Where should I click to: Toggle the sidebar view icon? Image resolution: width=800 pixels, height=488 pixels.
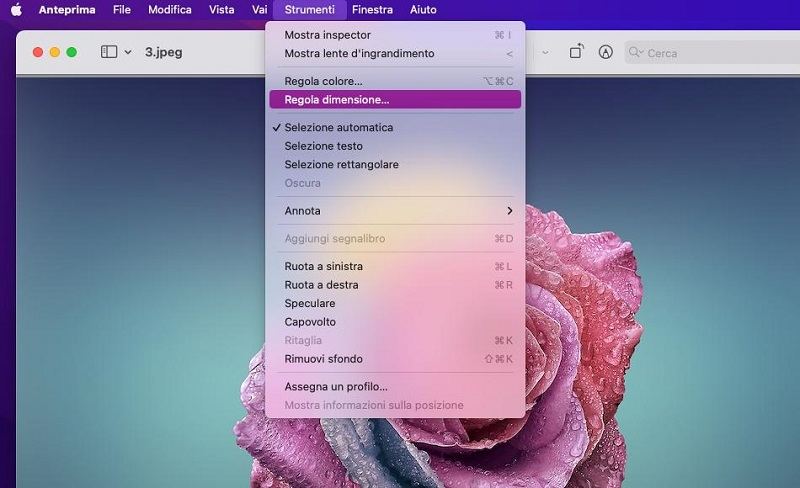109,52
